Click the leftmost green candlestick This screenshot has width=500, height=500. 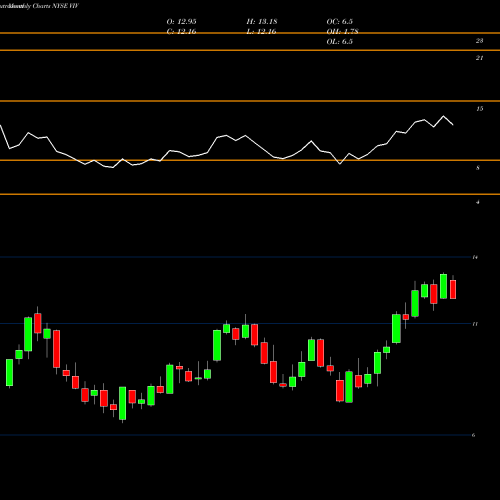click(9, 373)
